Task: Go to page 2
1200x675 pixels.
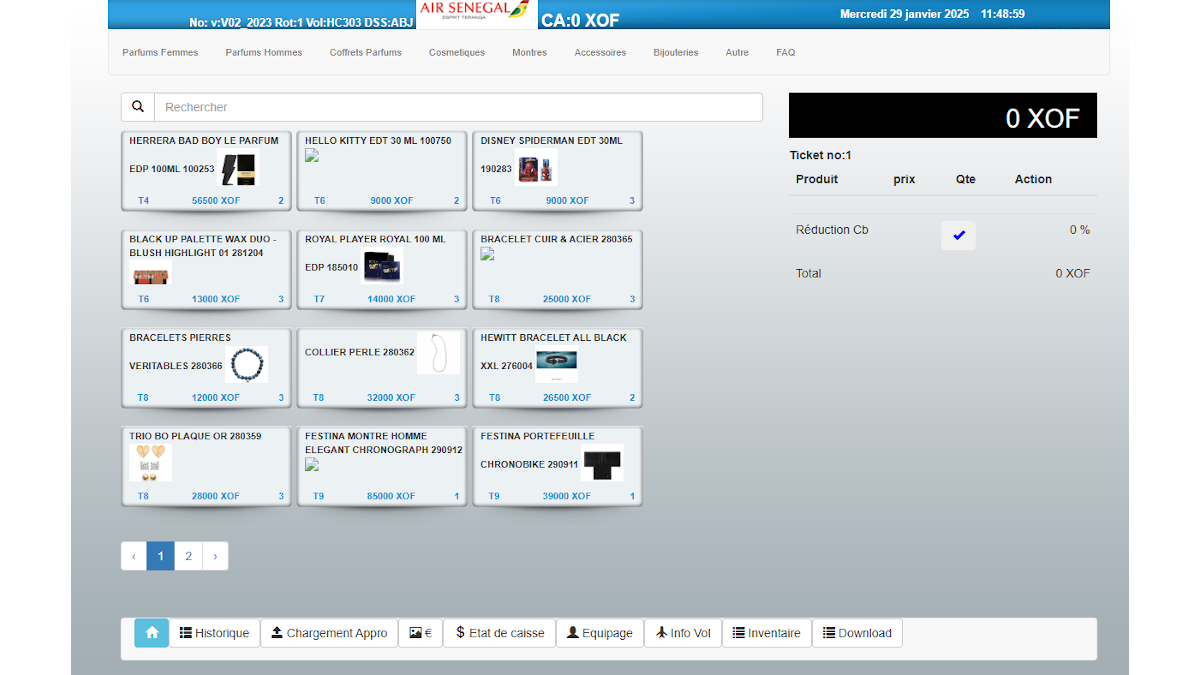Action: coord(188,556)
